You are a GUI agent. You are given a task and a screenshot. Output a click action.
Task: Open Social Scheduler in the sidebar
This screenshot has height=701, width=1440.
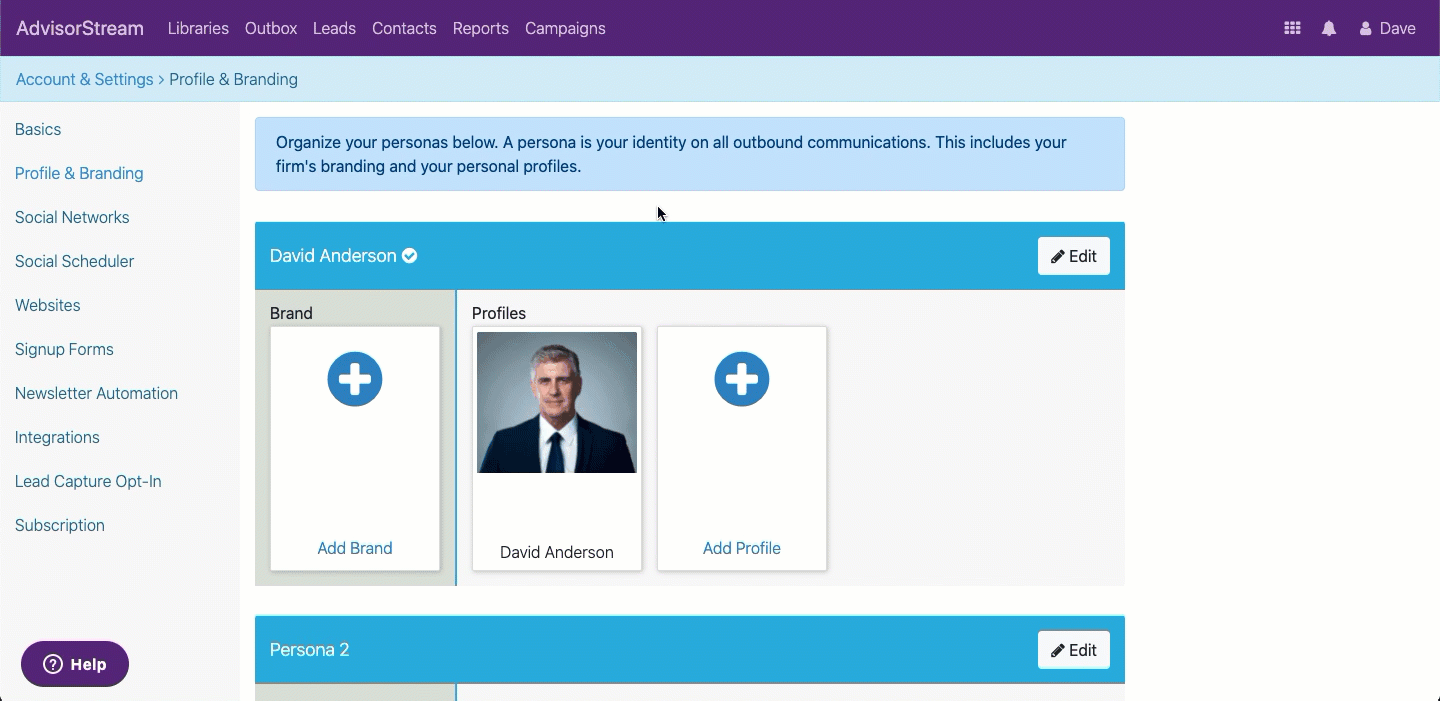(x=75, y=261)
